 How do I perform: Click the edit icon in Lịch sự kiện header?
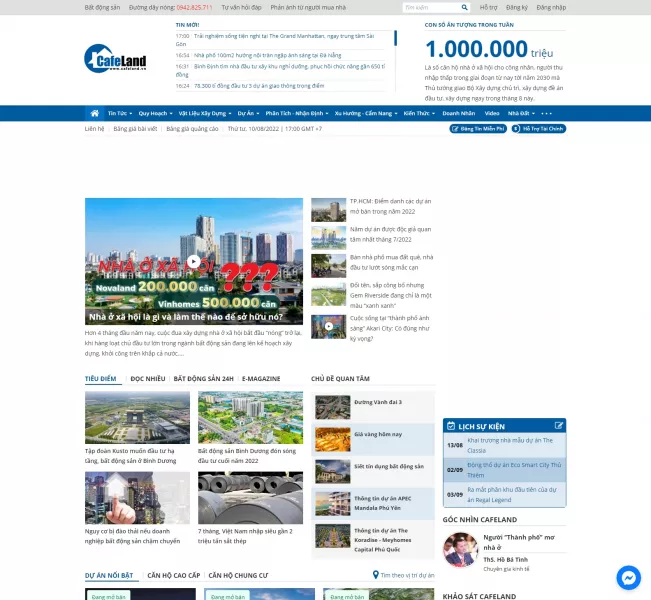pyautogui.click(x=558, y=426)
